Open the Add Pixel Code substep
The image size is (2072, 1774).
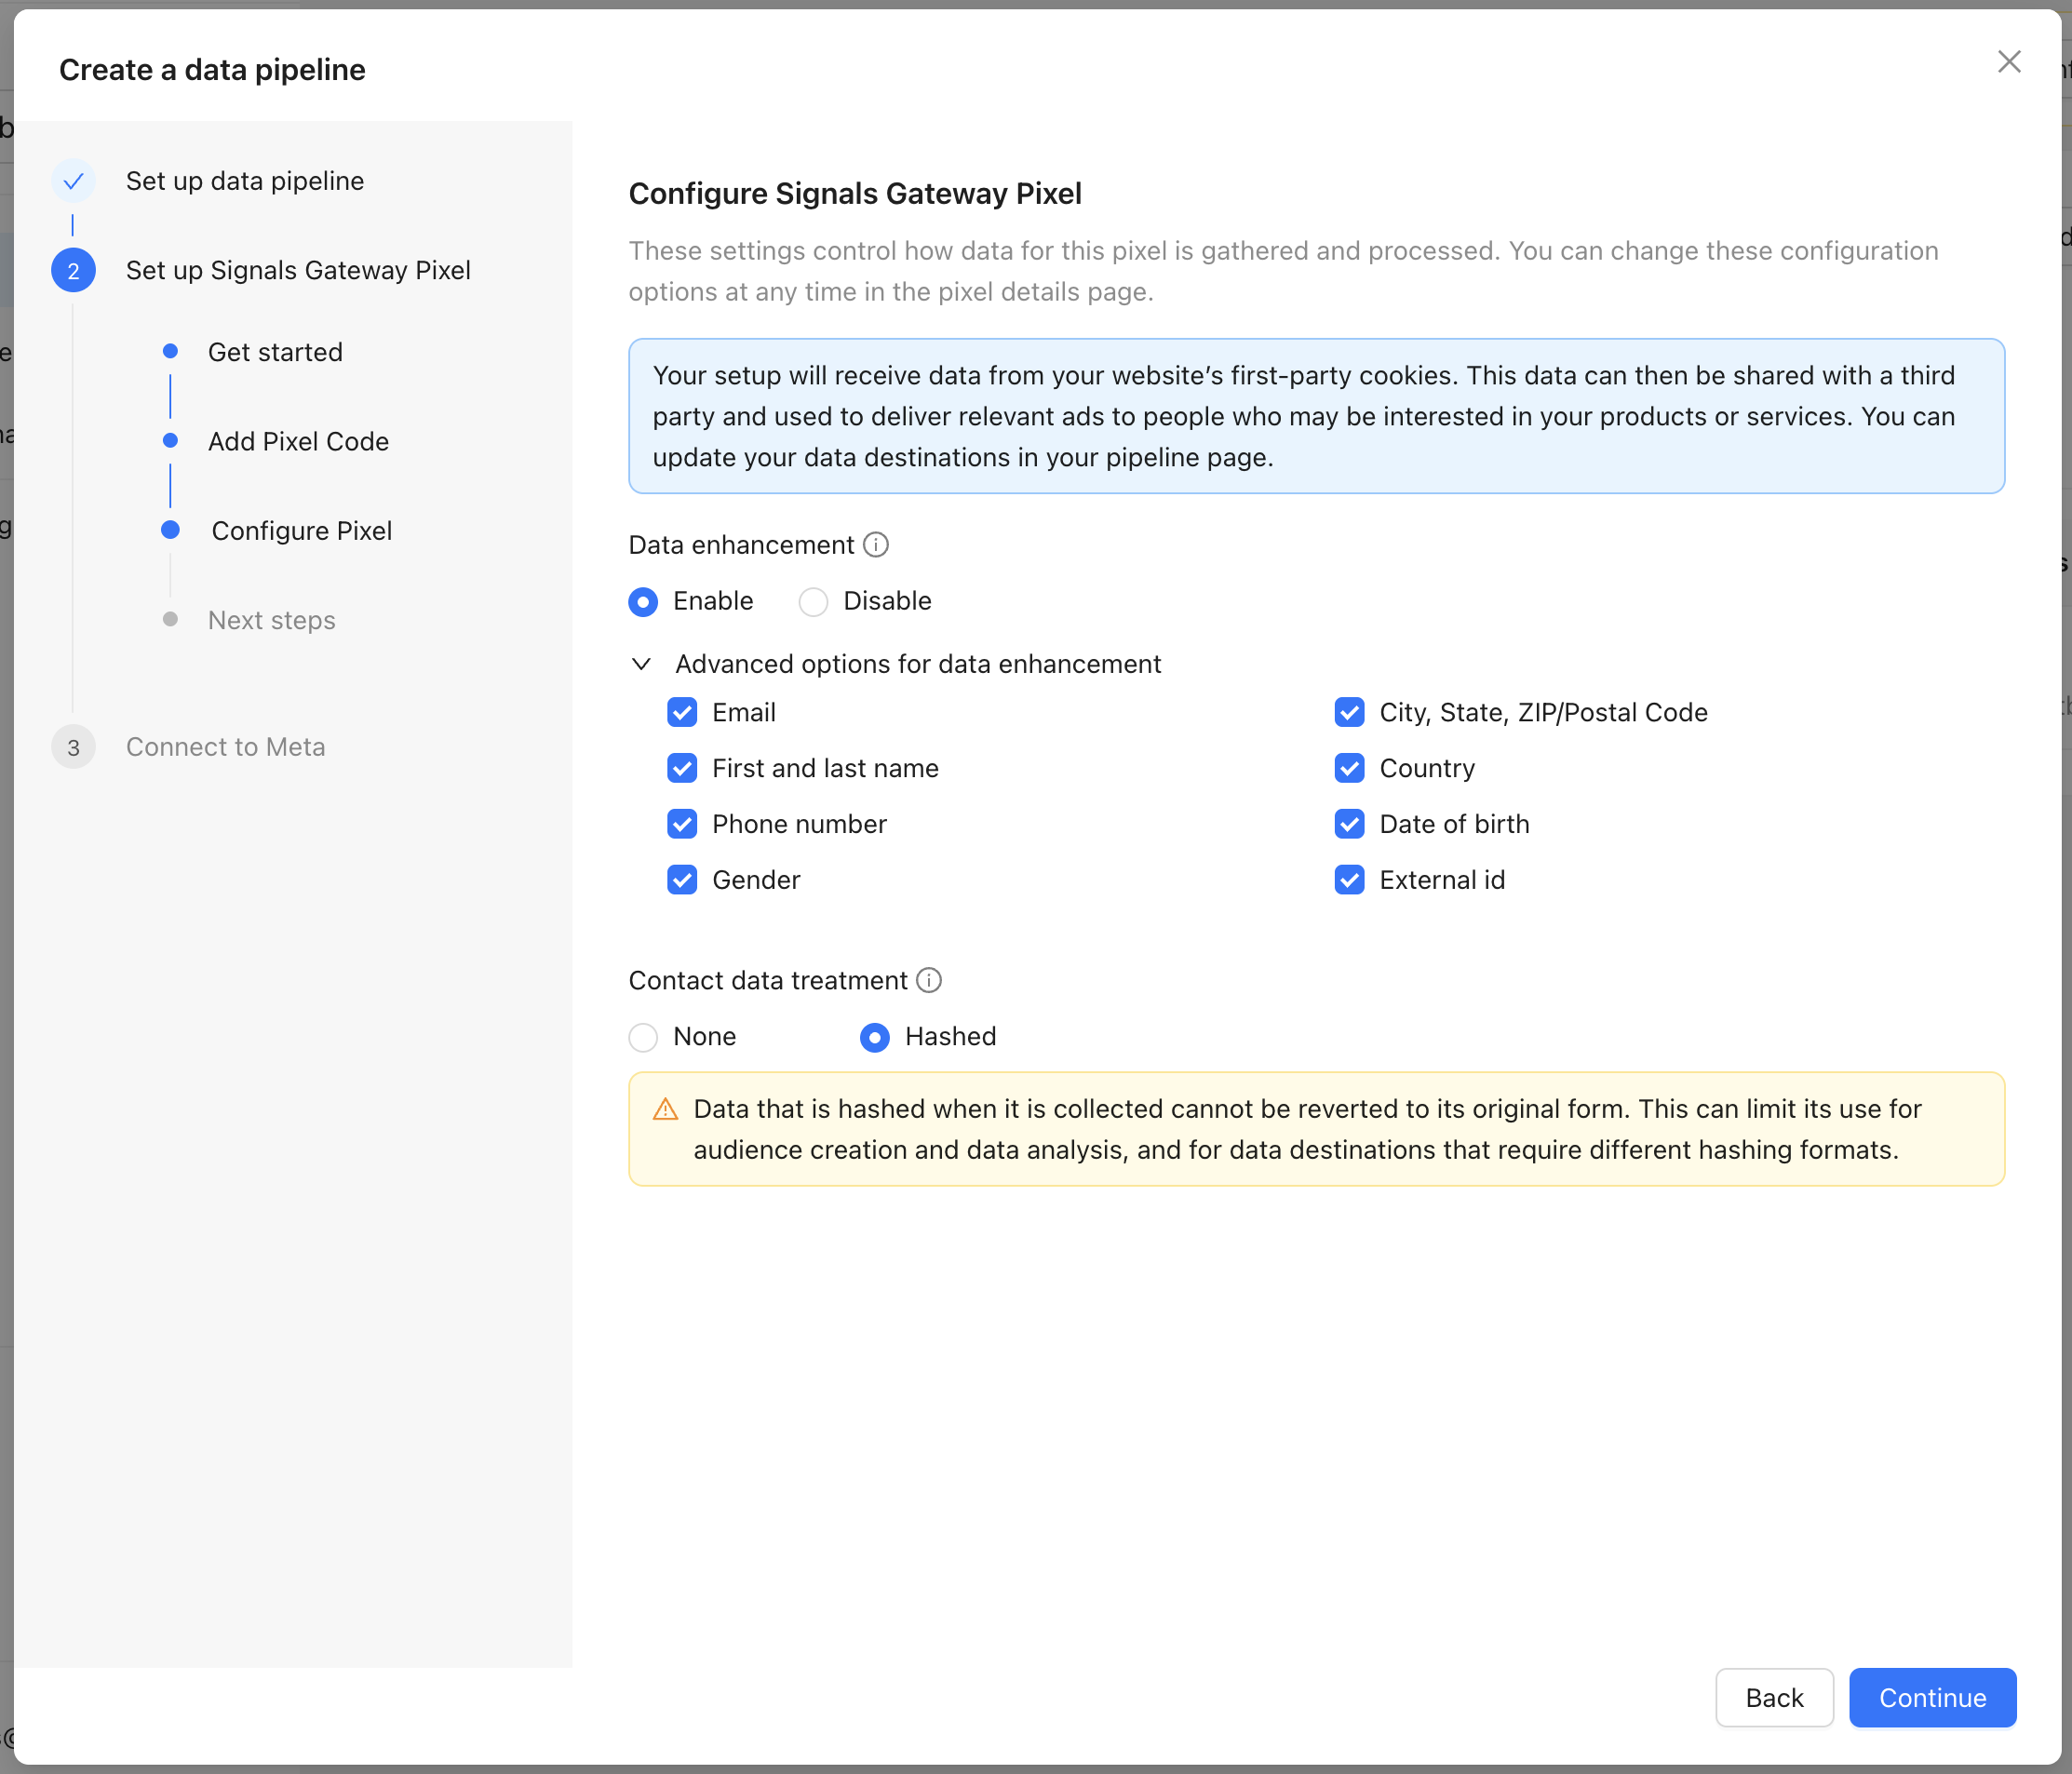298,441
